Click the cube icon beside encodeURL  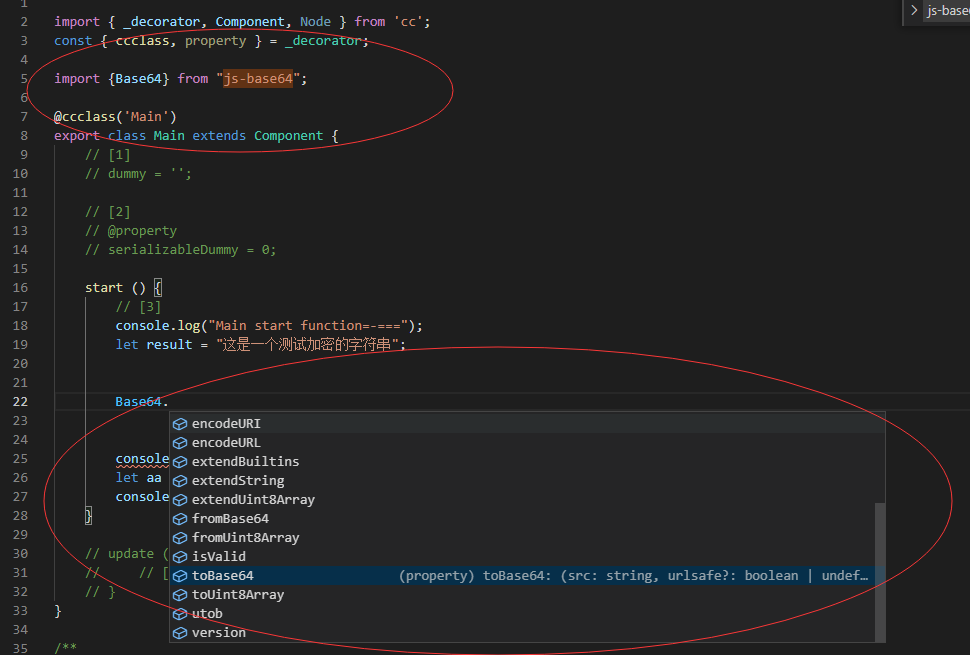180,443
